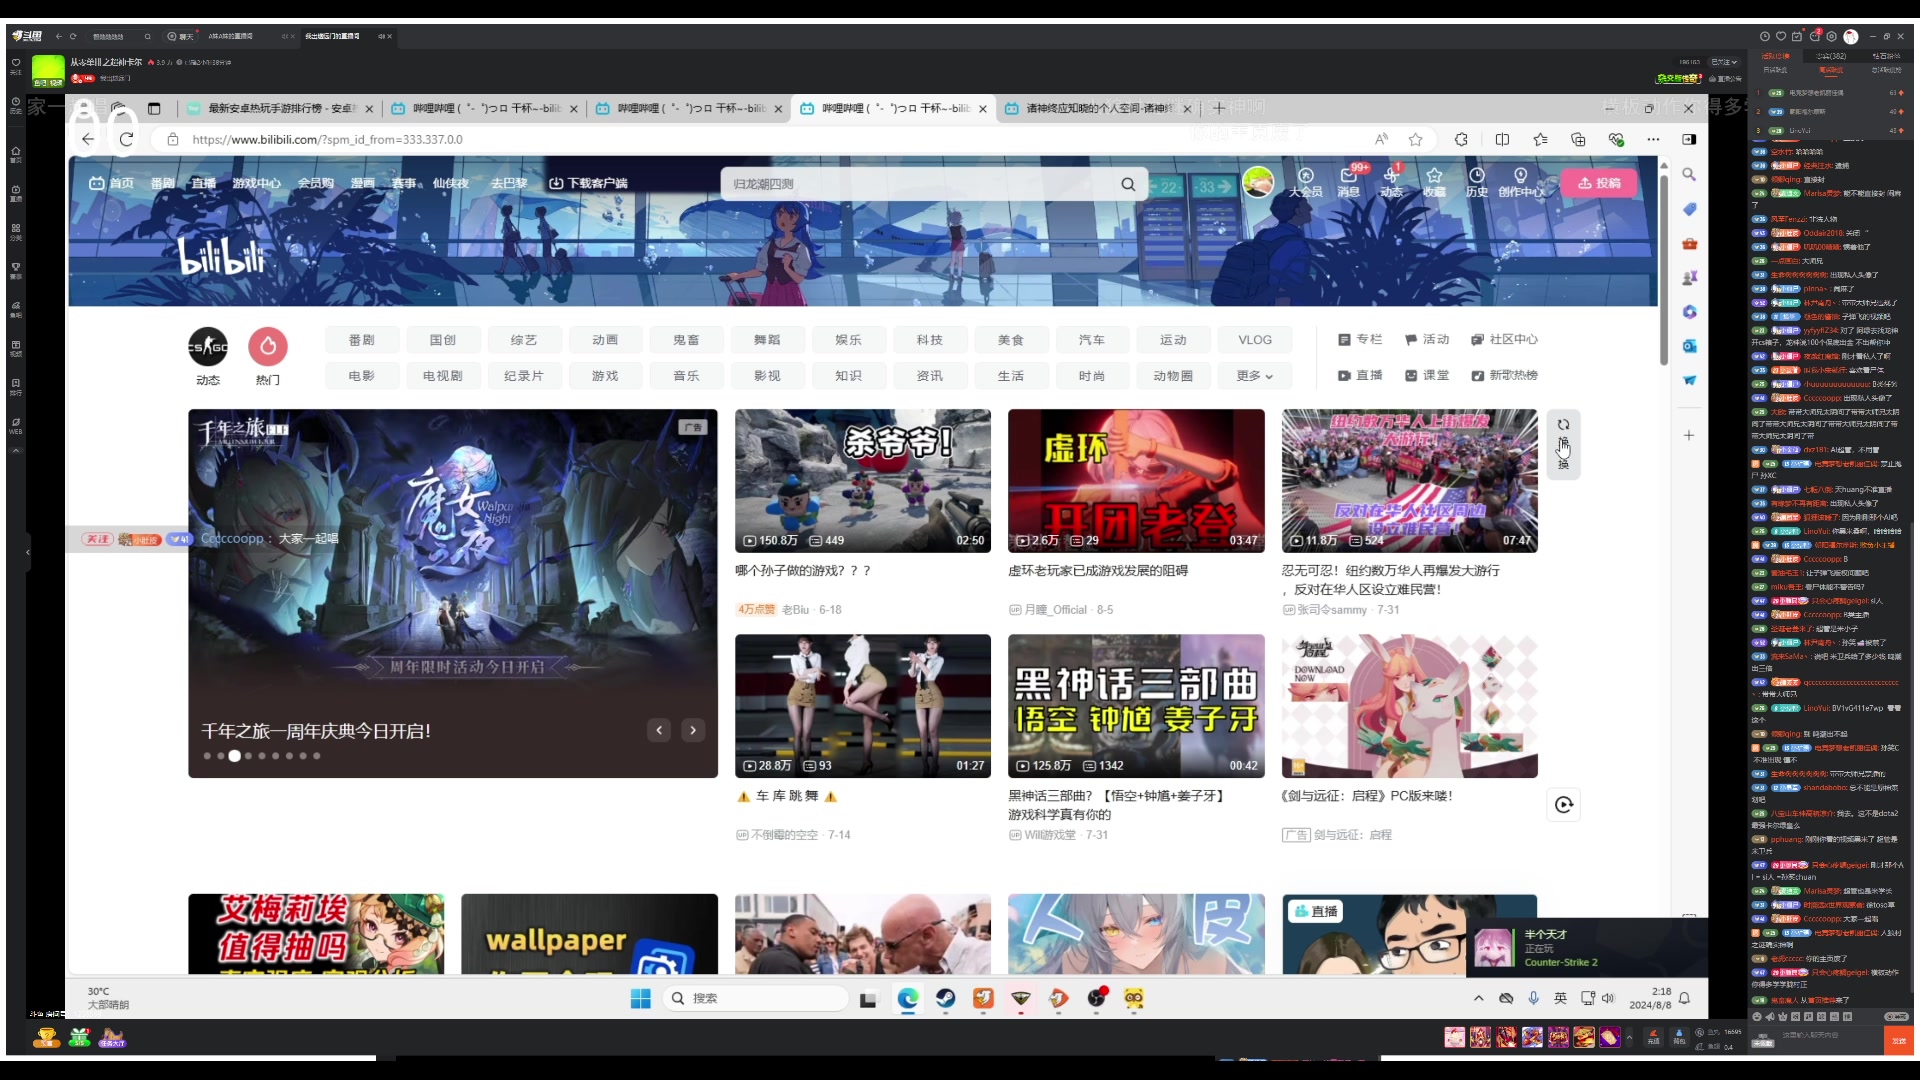Open 首页 in the bilibili top nav

112,183
